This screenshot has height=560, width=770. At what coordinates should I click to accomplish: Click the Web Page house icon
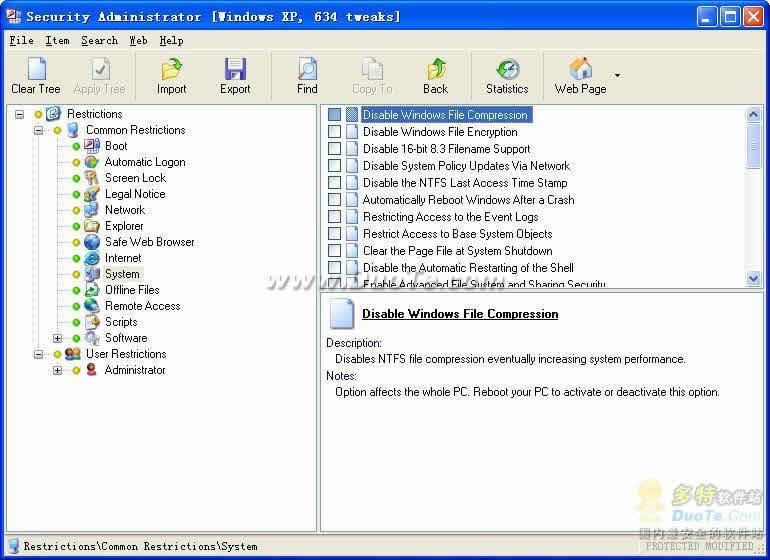pyautogui.click(x=580, y=69)
